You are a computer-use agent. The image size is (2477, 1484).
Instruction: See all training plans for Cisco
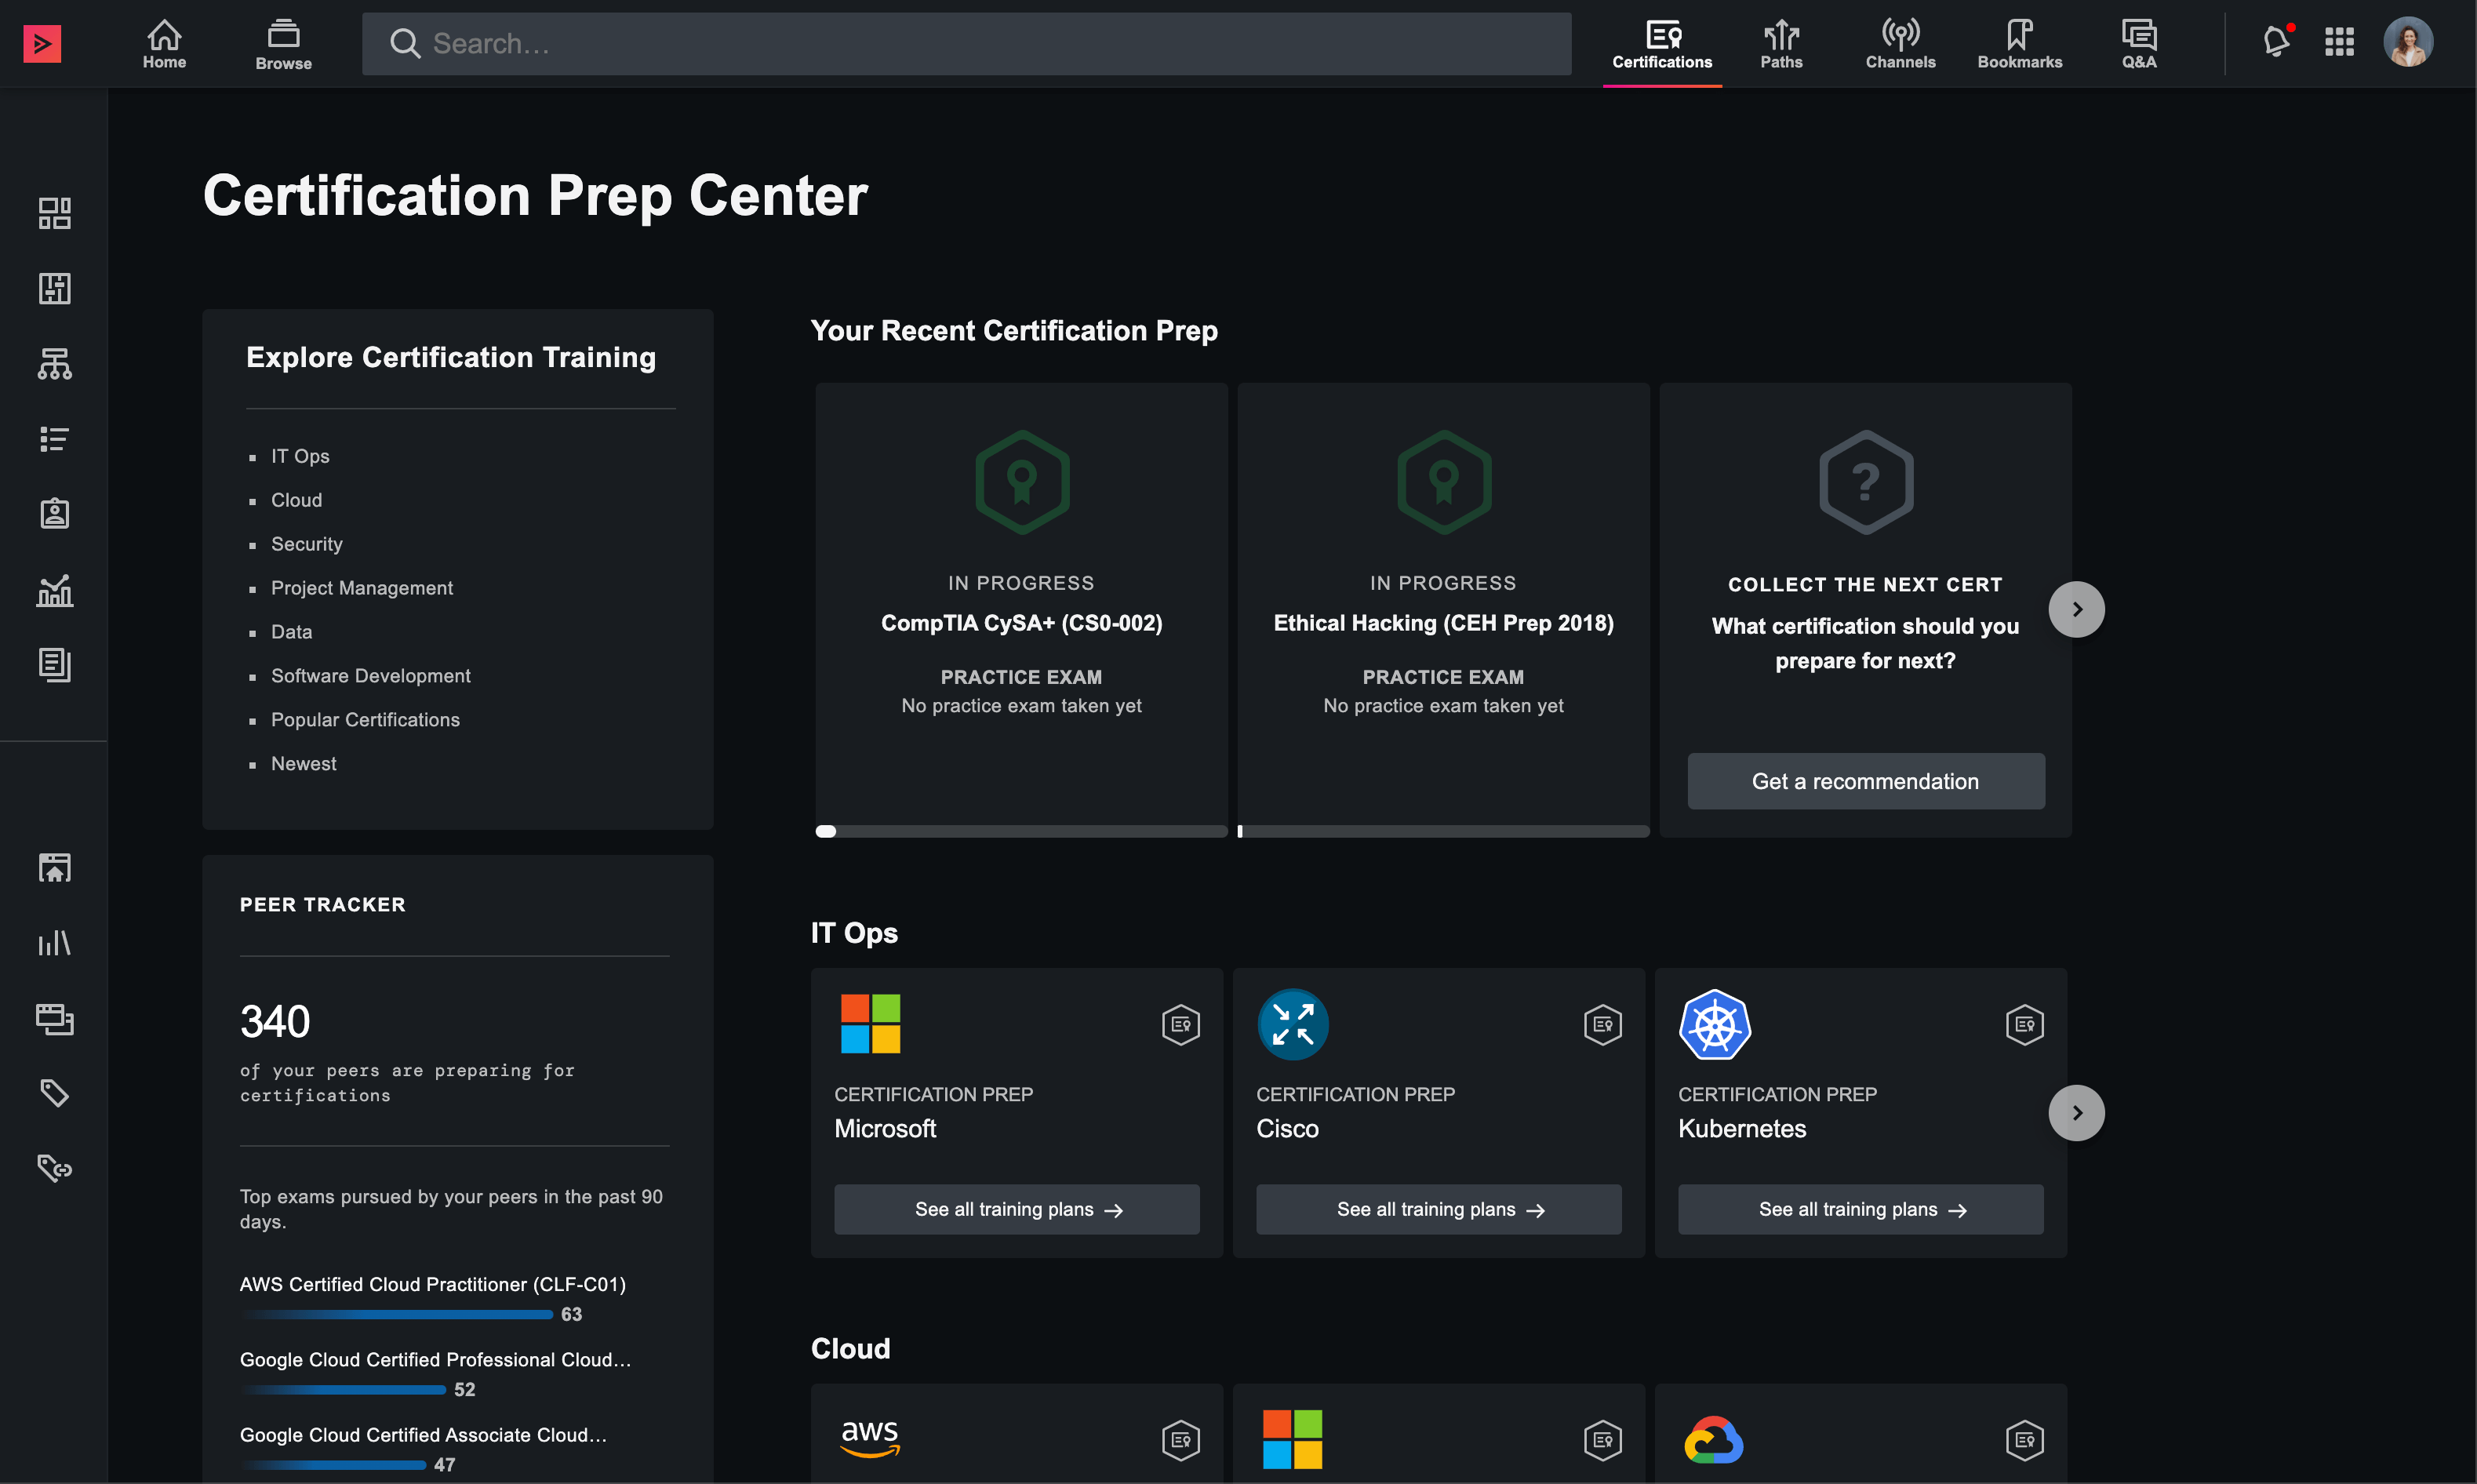pyautogui.click(x=1438, y=1210)
